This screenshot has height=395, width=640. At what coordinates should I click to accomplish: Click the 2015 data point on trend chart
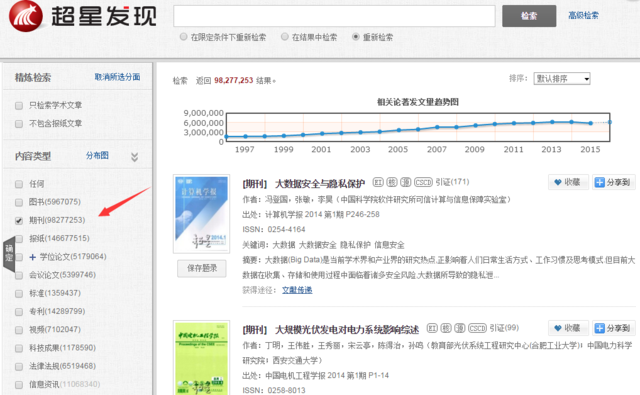coord(591,123)
